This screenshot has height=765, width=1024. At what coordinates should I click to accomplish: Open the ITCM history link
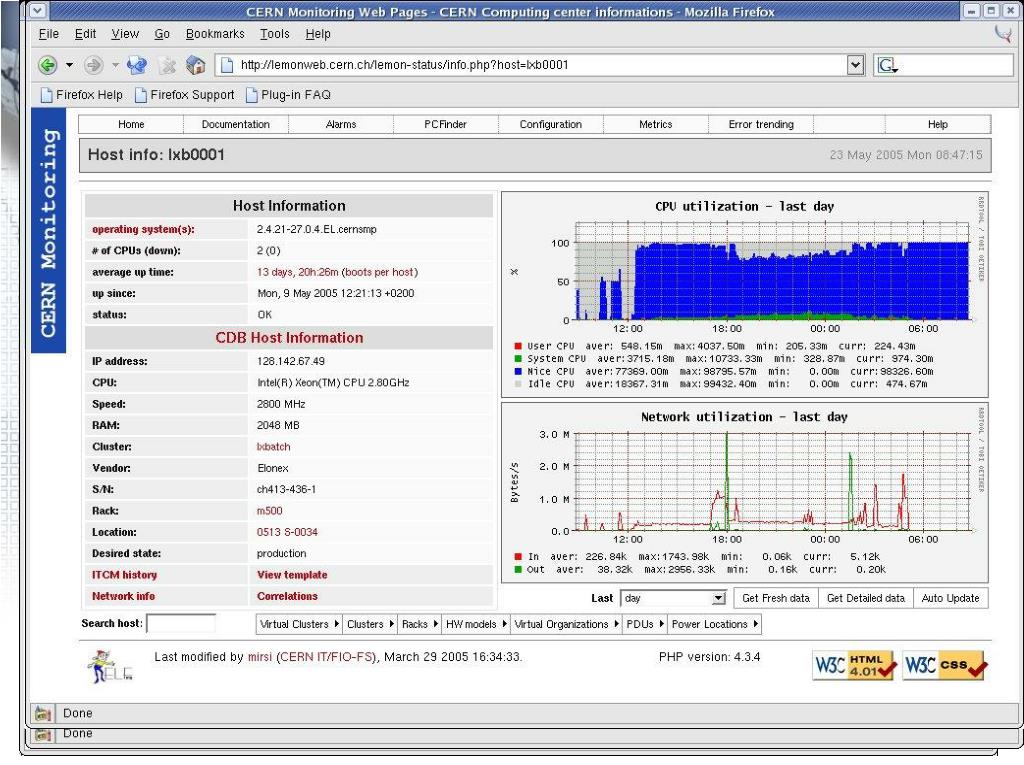click(x=124, y=575)
